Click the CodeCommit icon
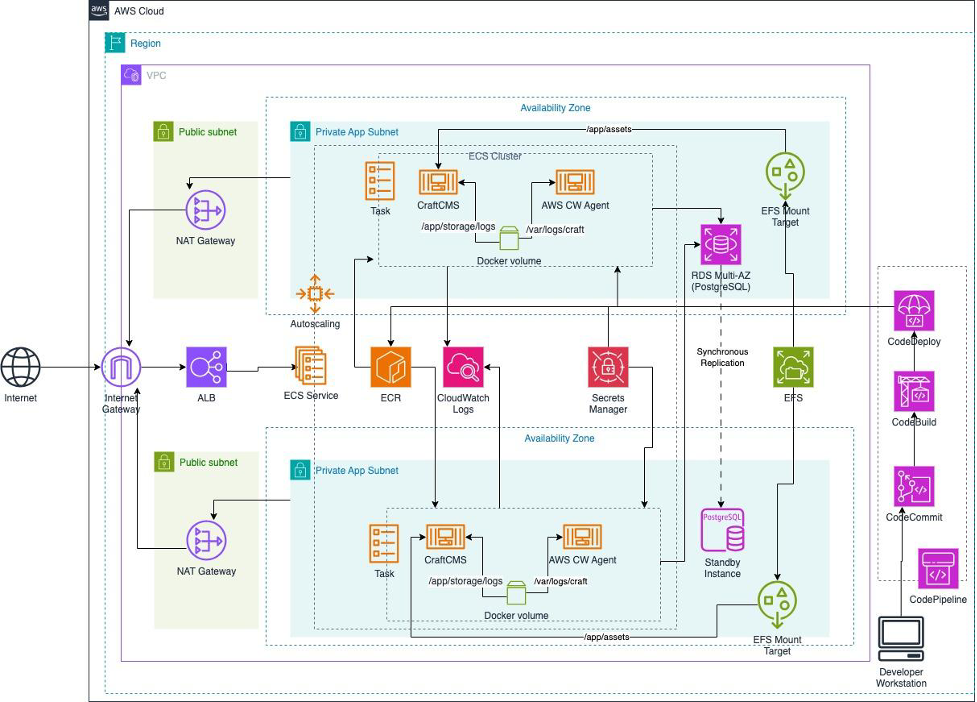 914,484
